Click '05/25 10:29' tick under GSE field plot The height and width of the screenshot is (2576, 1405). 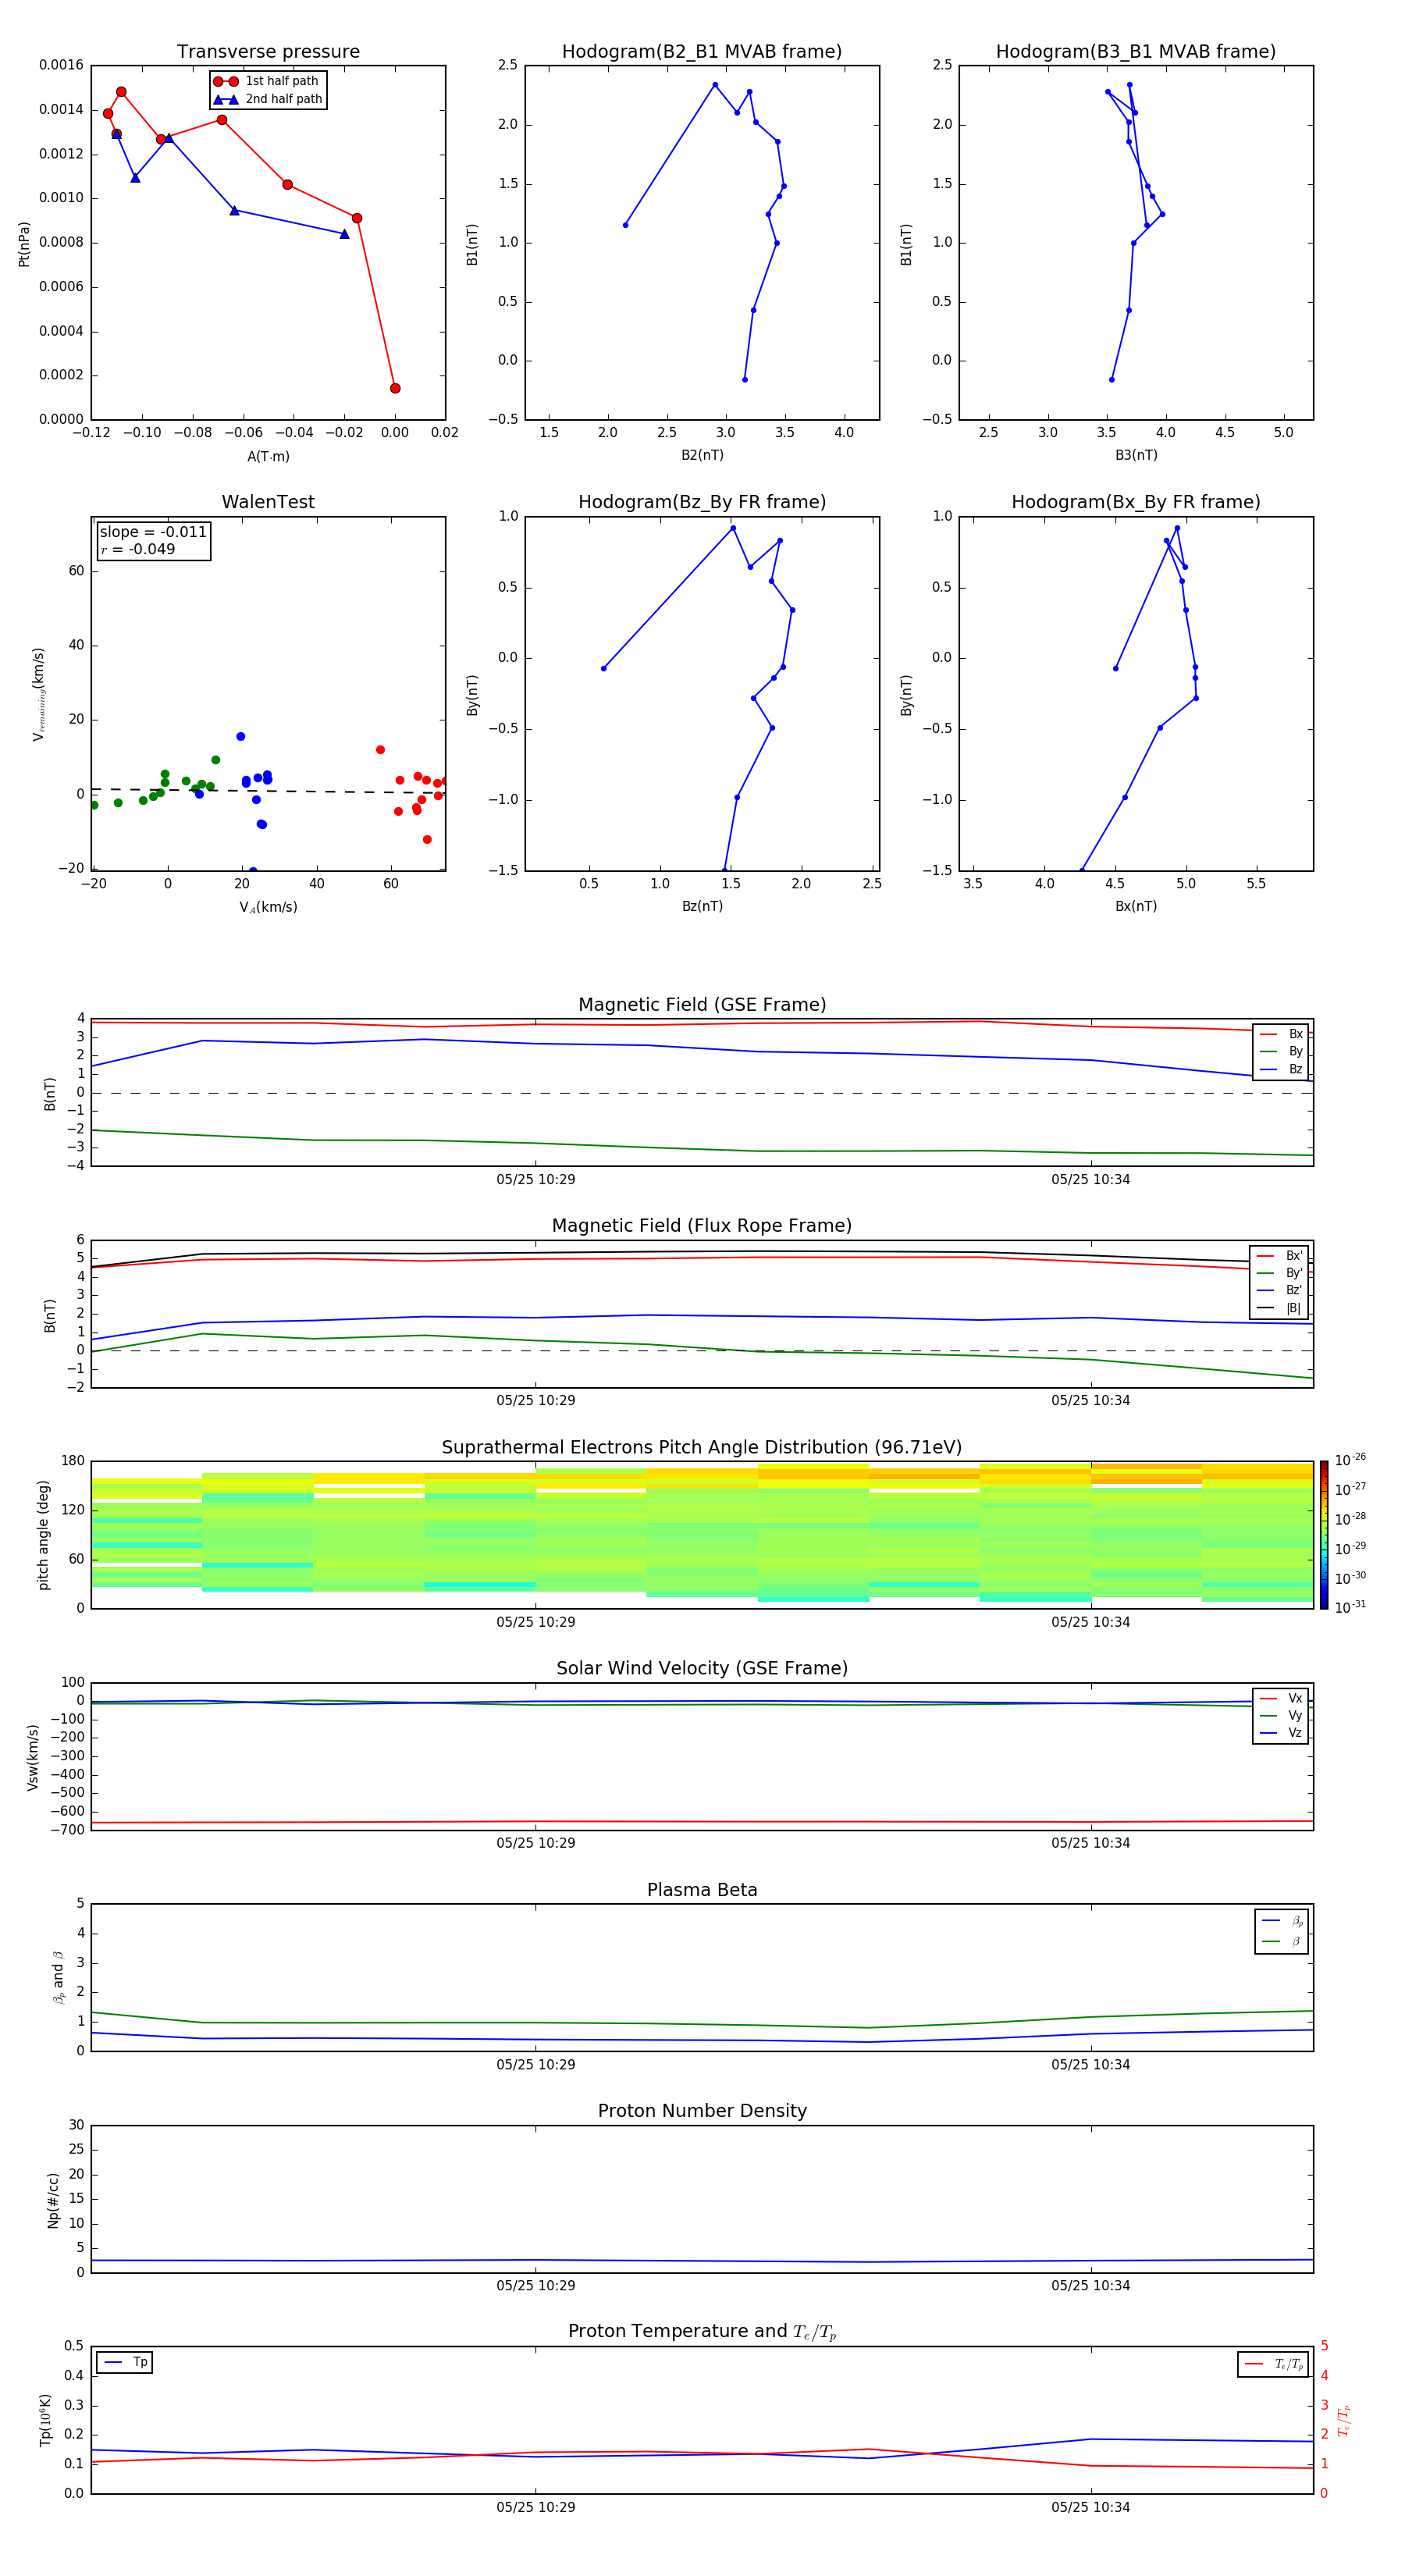536,1180
